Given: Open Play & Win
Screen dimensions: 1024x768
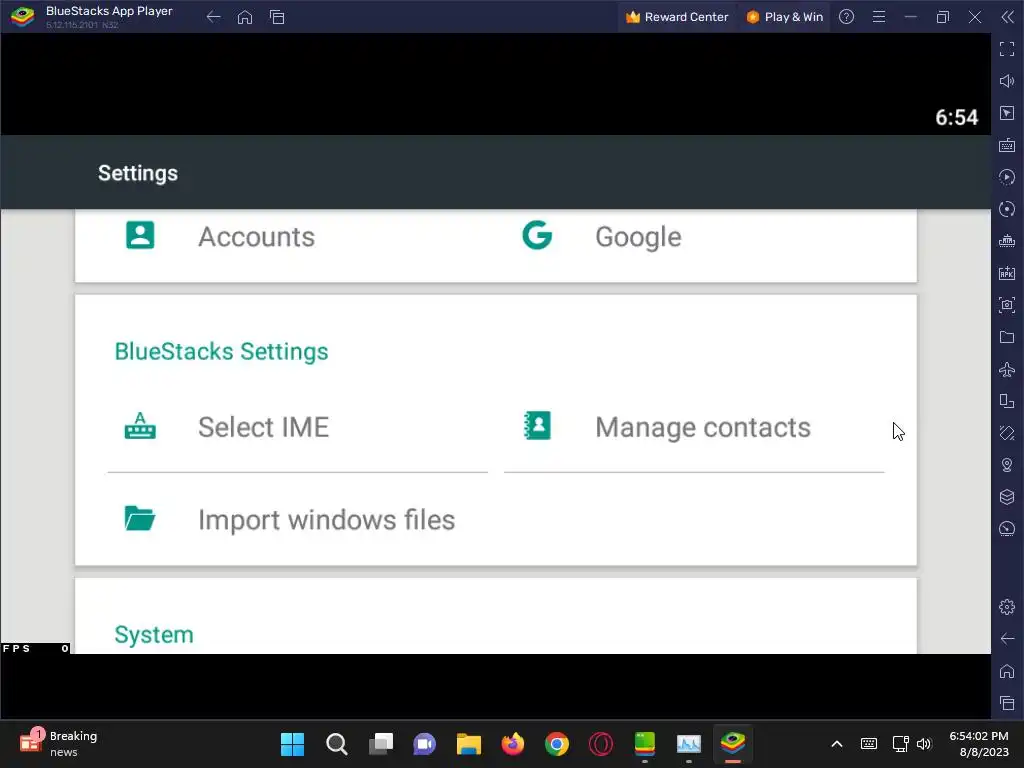Looking at the screenshot, I should pos(784,17).
